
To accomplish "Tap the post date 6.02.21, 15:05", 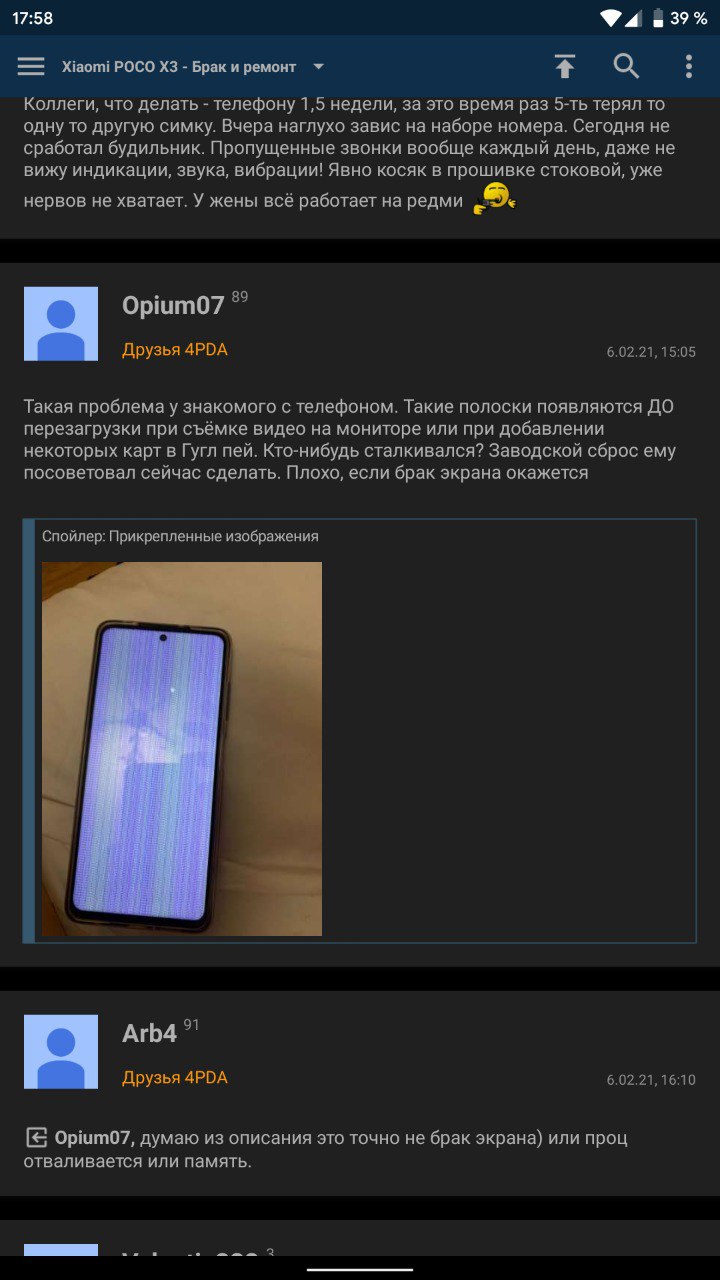I will pos(651,352).
